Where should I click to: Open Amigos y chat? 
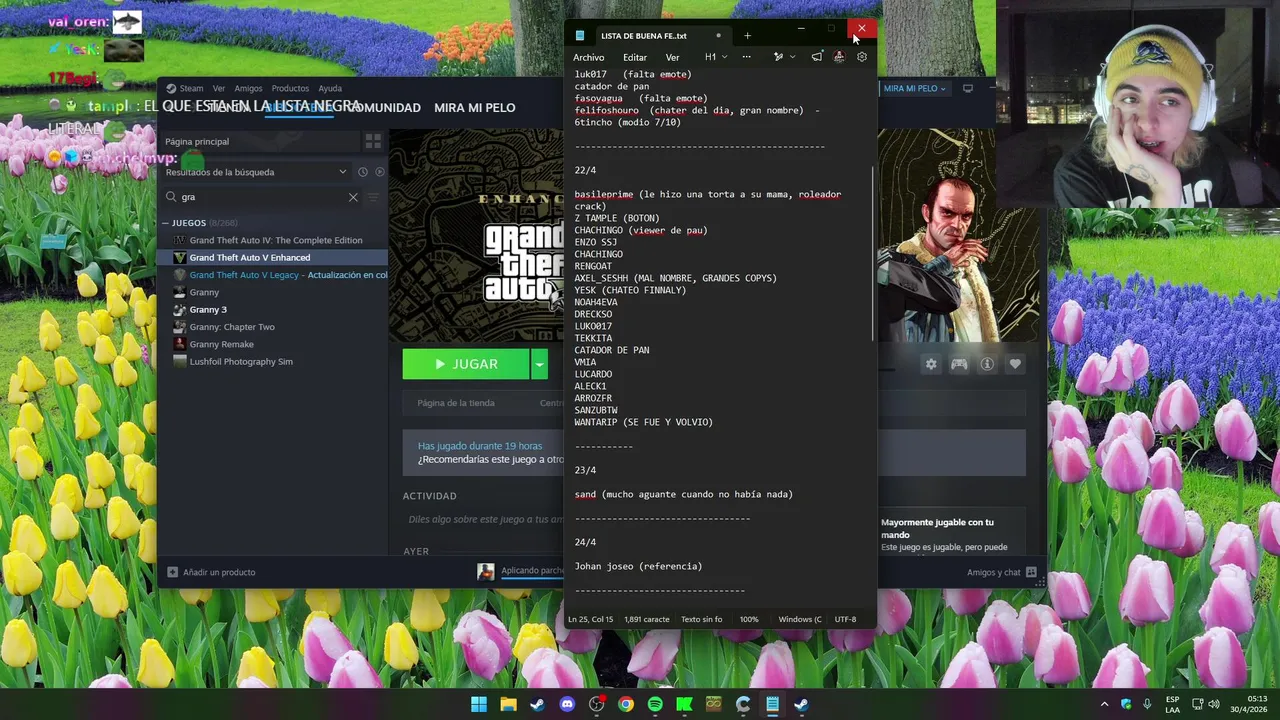coord(1001,572)
